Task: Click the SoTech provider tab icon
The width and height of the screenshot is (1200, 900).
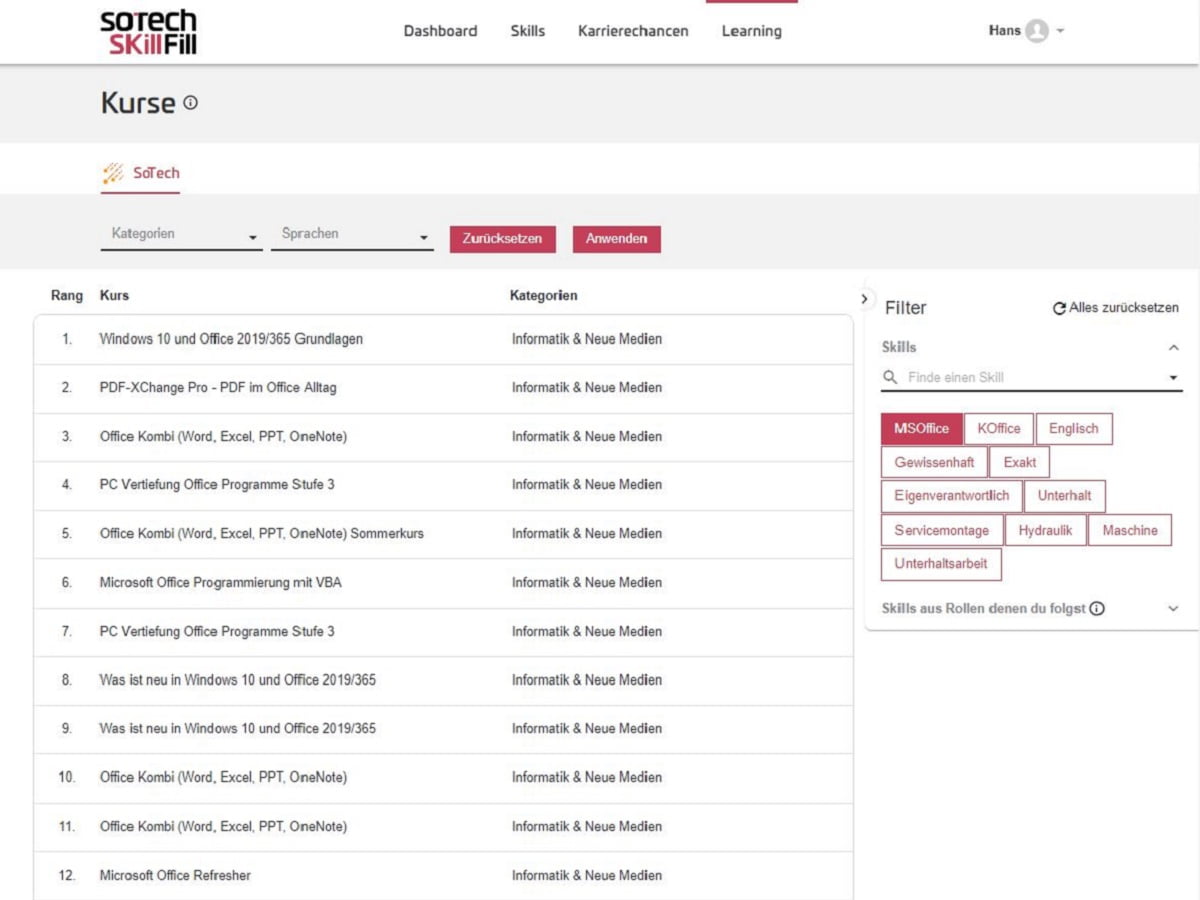Action: [113, 173]
